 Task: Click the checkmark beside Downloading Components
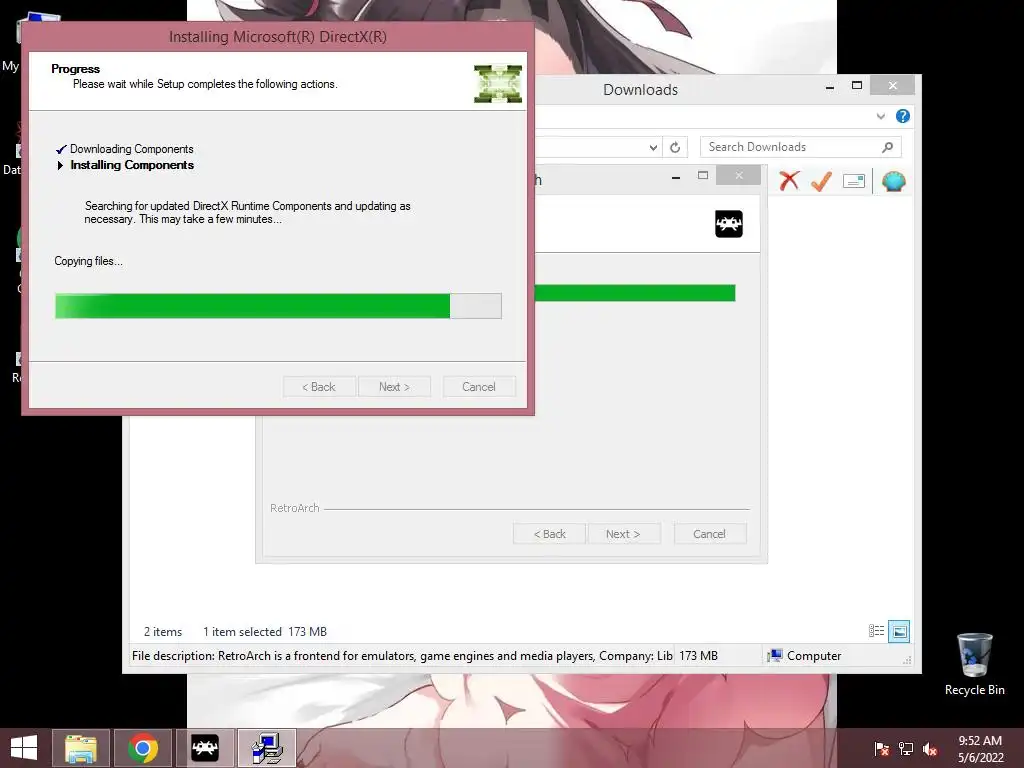[x=61, y=150]
